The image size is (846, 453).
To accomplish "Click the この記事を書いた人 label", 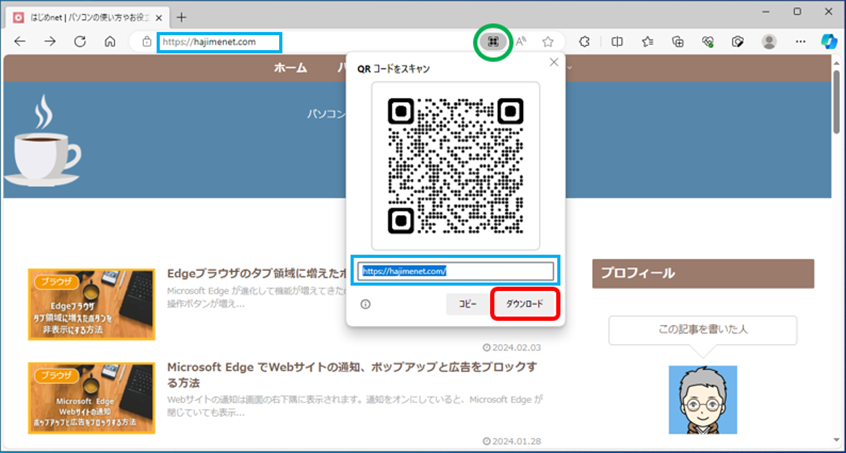I will pos(703,330).
